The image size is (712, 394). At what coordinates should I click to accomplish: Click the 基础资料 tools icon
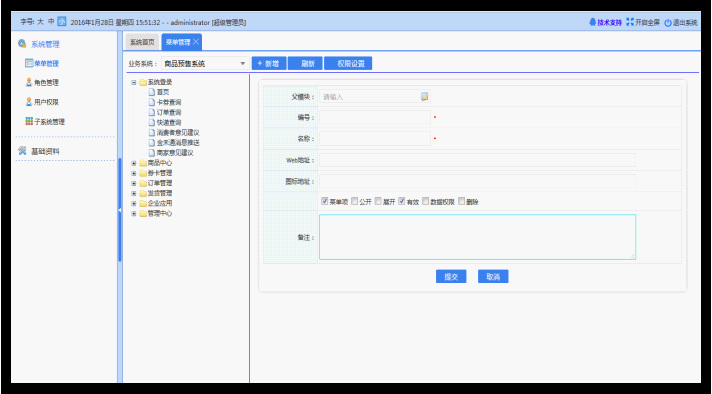point(22,151)
